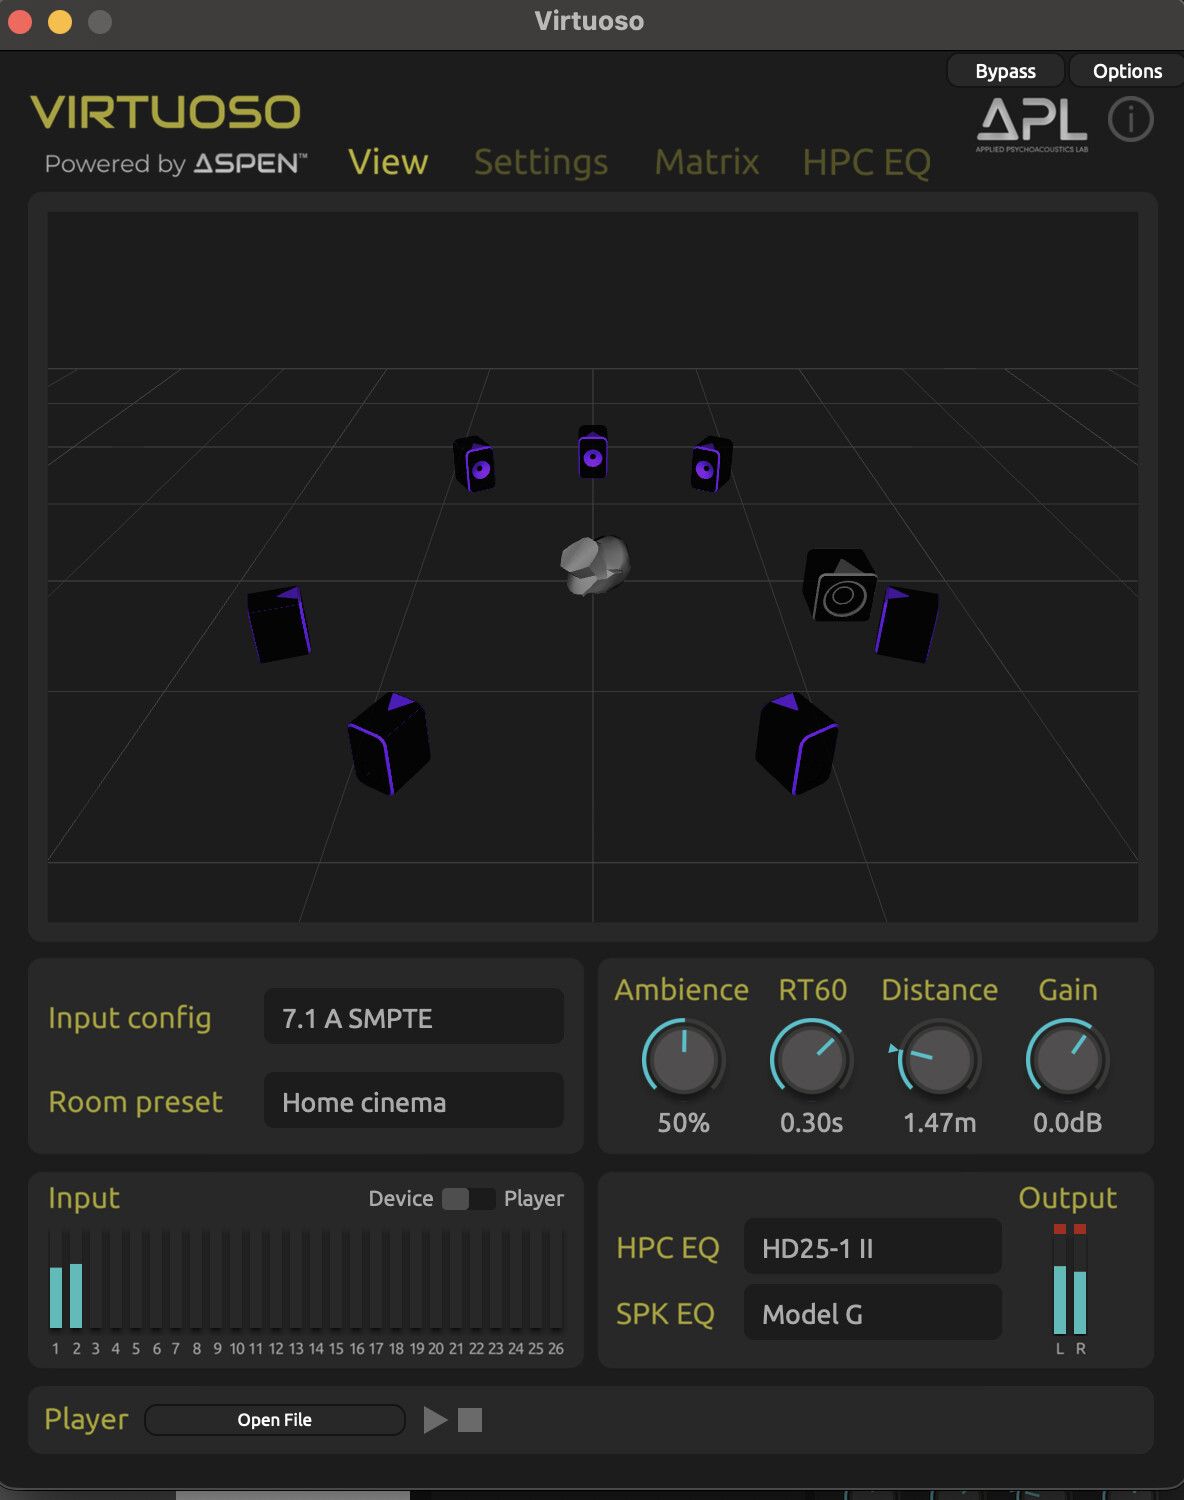Click the Ambience knob
The width and height of the screenshot is (1184, 1500).
coord(684,1058)
